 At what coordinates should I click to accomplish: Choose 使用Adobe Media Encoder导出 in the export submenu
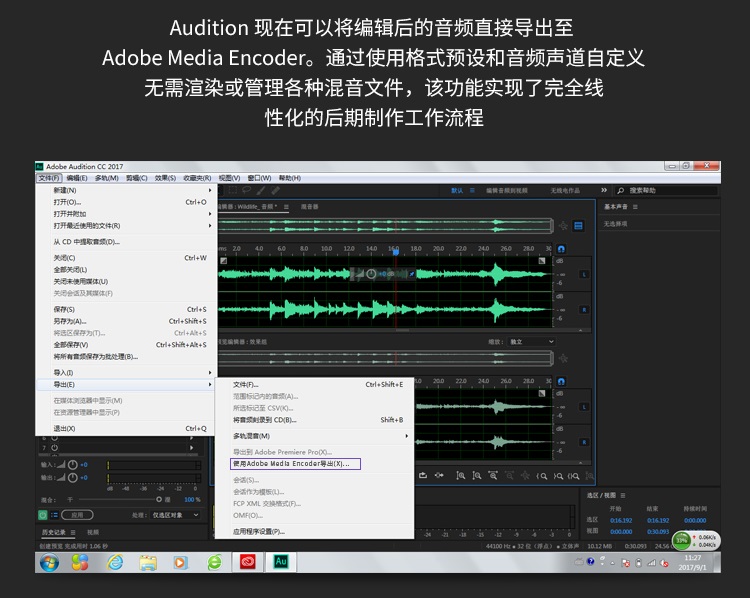tap(295, 464)
